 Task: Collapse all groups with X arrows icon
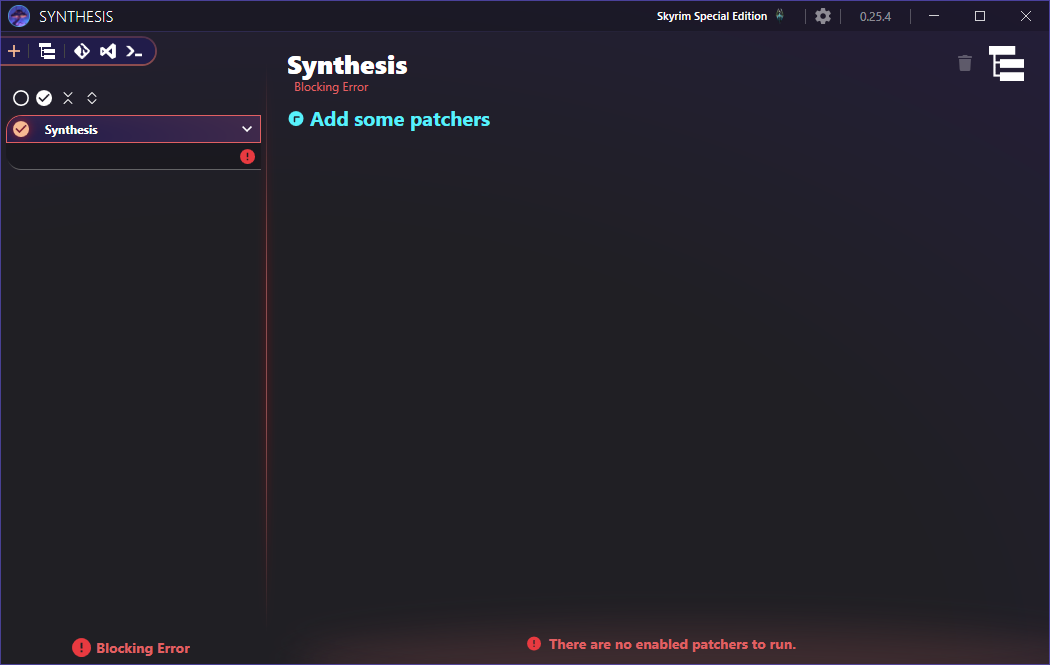tap(68, 98)
